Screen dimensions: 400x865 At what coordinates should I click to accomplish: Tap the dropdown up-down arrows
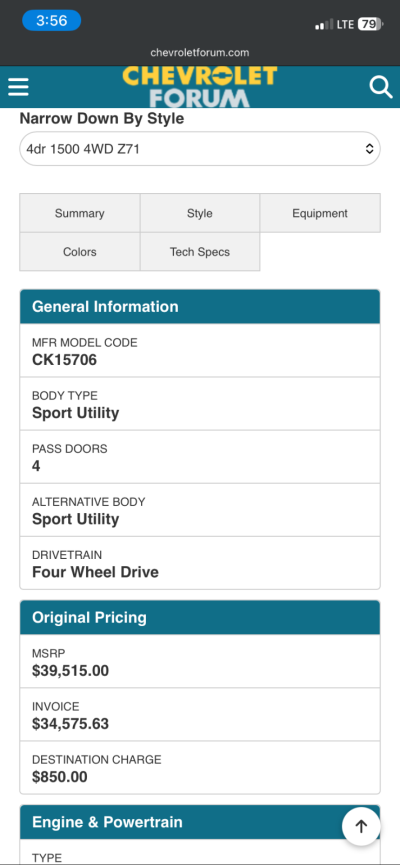pos(369,149)
